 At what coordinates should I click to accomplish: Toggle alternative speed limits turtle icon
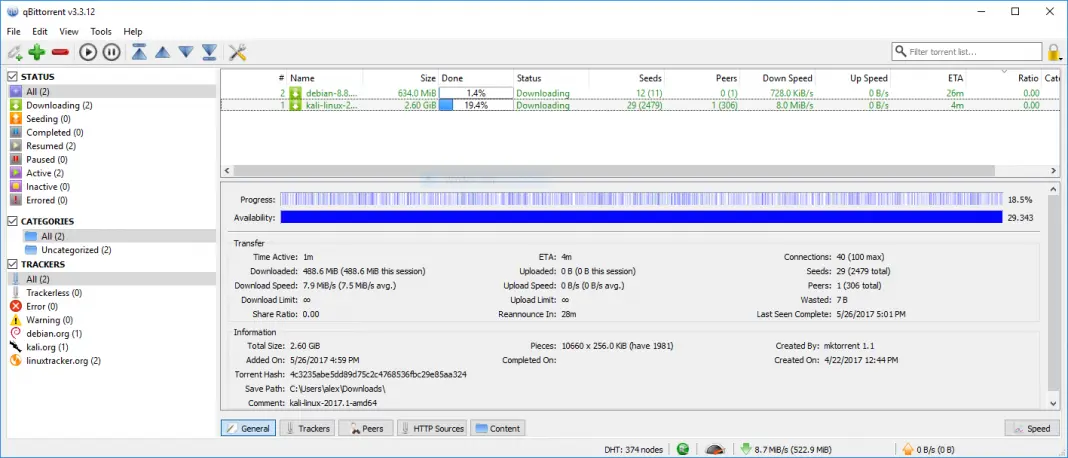tap(714, 449)
